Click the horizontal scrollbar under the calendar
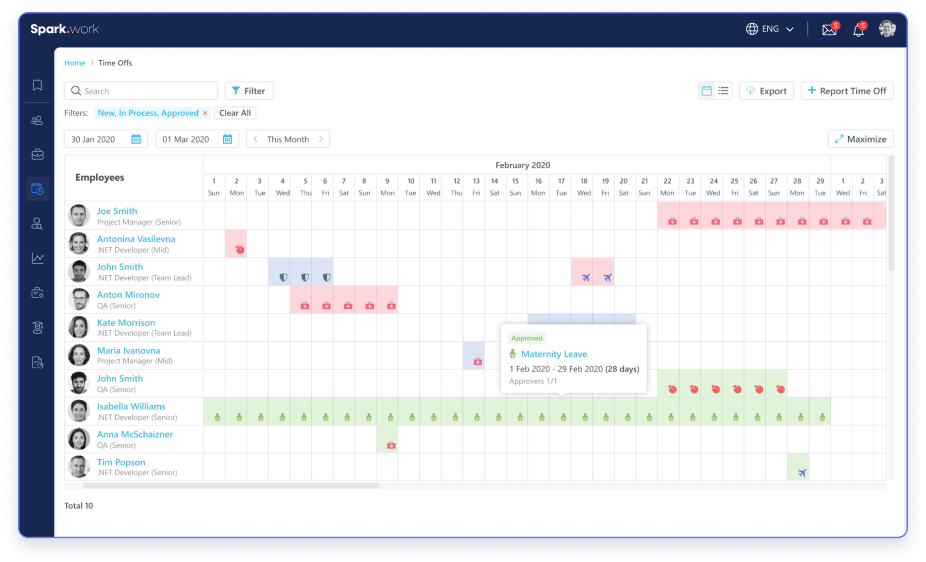This screenshot has height=562, width=926. 230,486
